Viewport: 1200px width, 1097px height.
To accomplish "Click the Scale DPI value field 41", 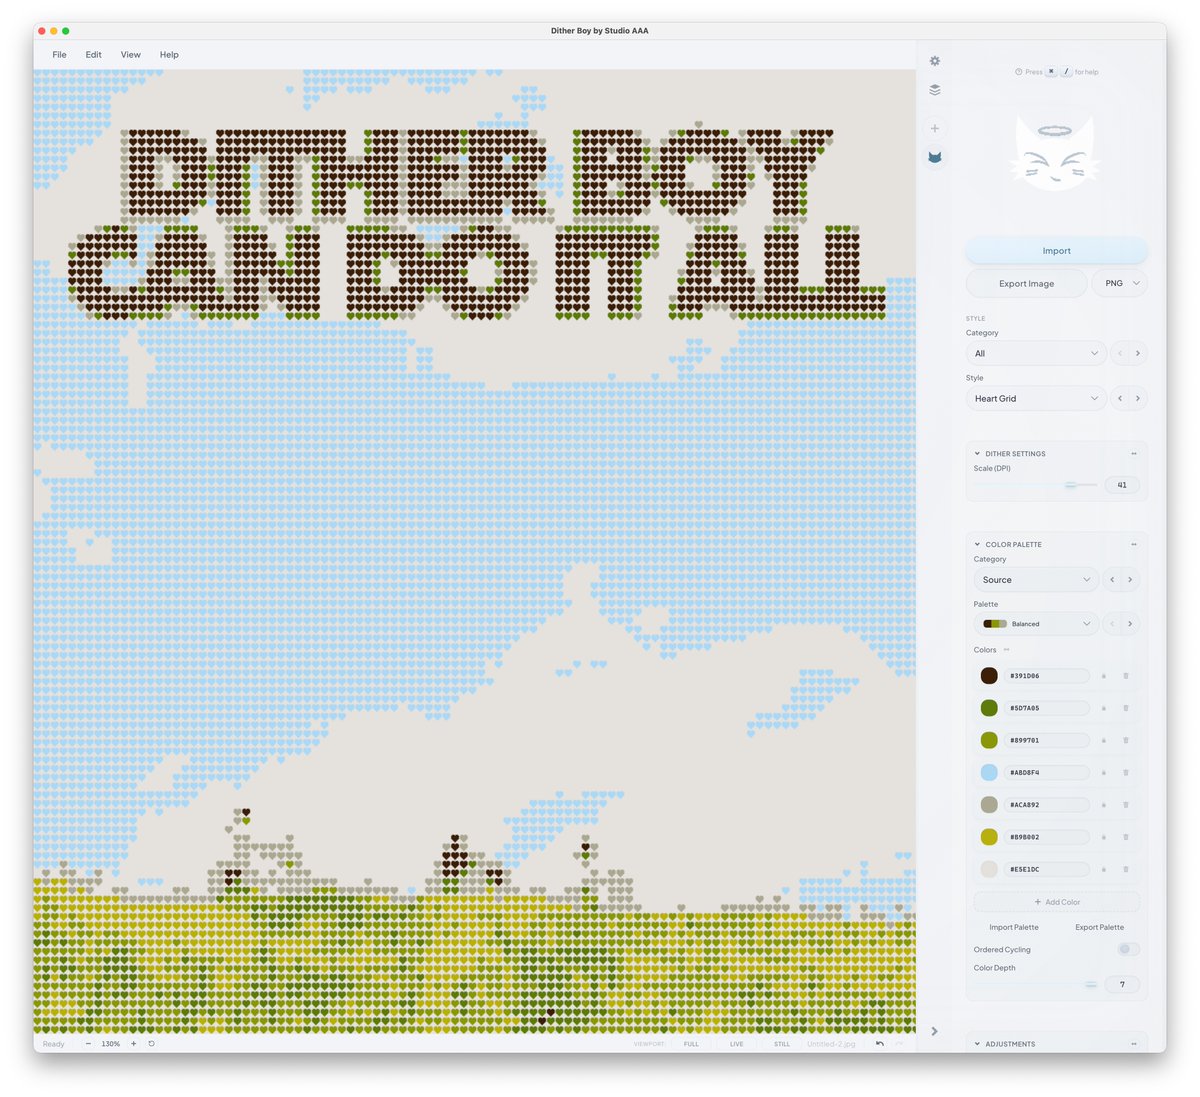I will pos(1122,485).
